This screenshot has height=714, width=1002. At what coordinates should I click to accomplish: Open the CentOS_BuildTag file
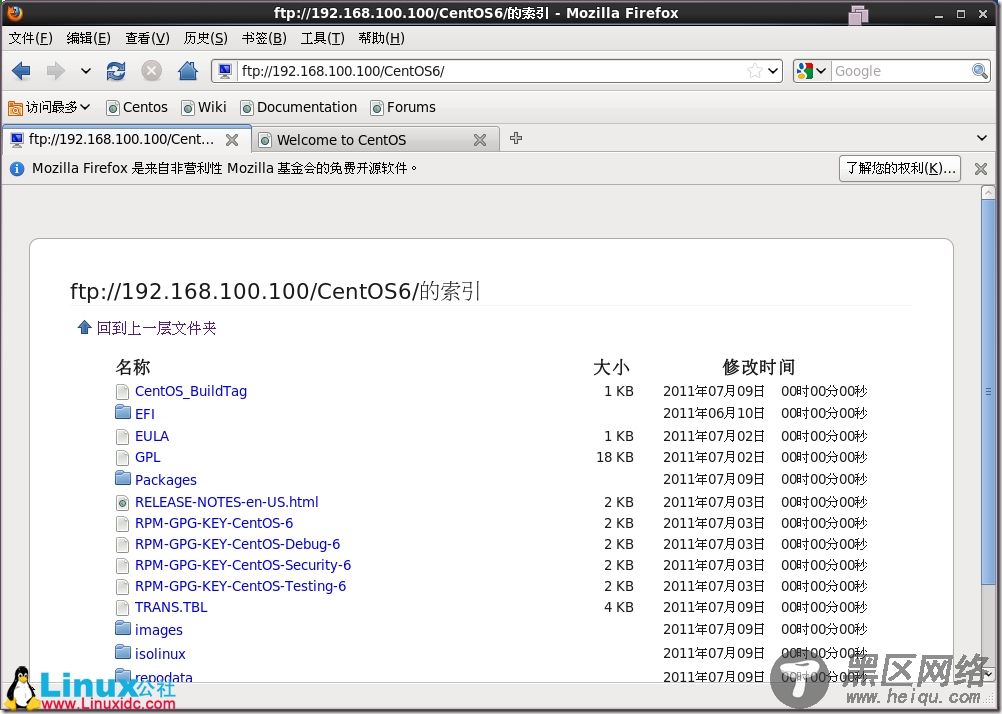coord(190,391)
